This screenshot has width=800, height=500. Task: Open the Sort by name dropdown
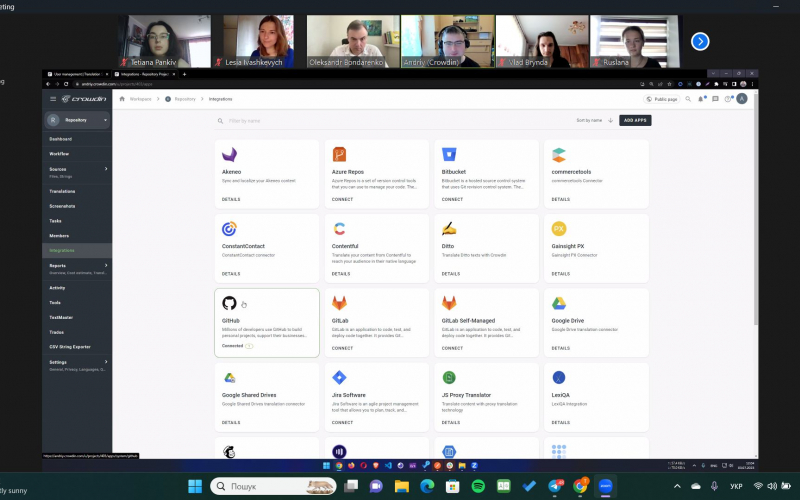[589, 120]
